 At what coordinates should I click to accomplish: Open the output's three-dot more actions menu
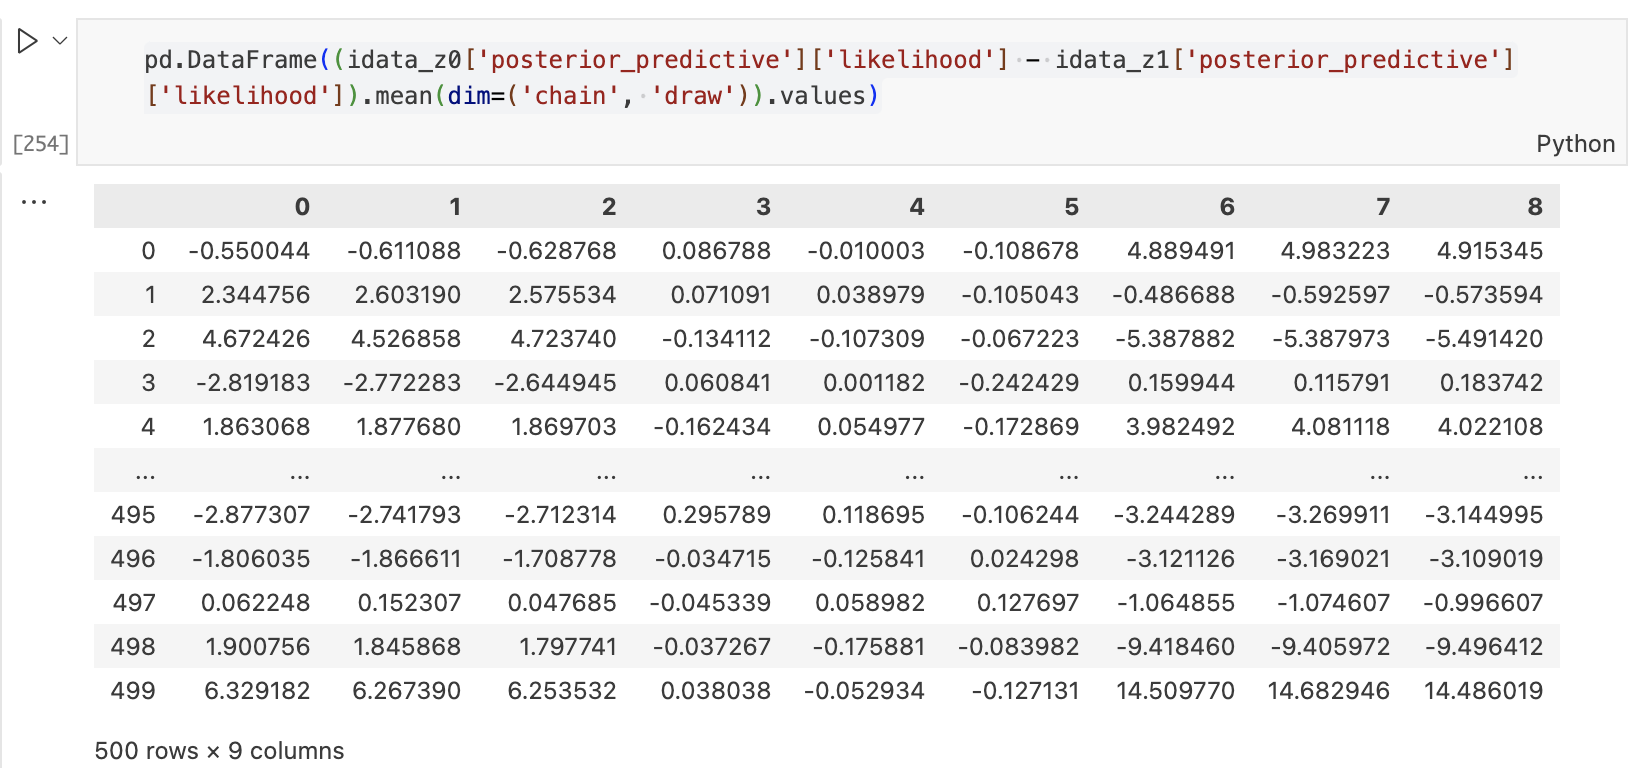click(34, 202)
